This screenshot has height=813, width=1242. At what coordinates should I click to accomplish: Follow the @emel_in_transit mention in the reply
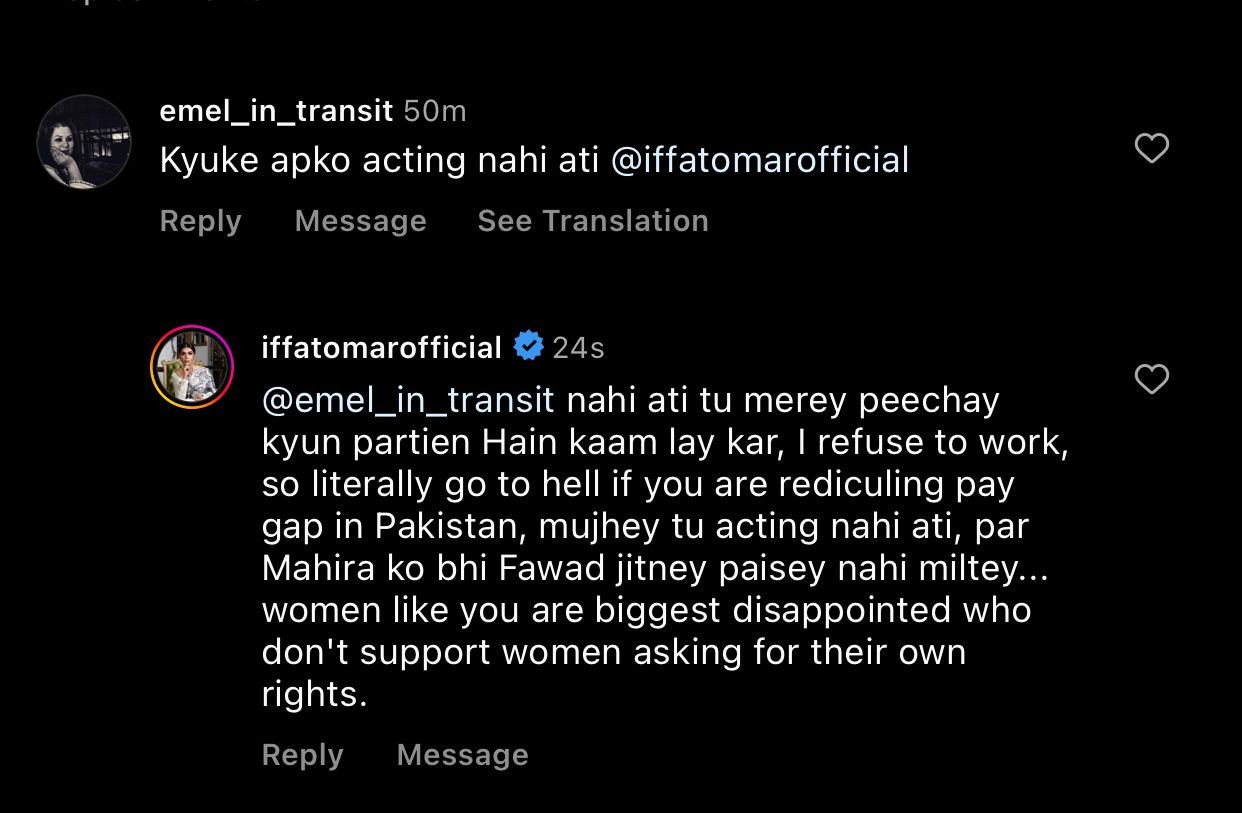[x=408, y=400]
